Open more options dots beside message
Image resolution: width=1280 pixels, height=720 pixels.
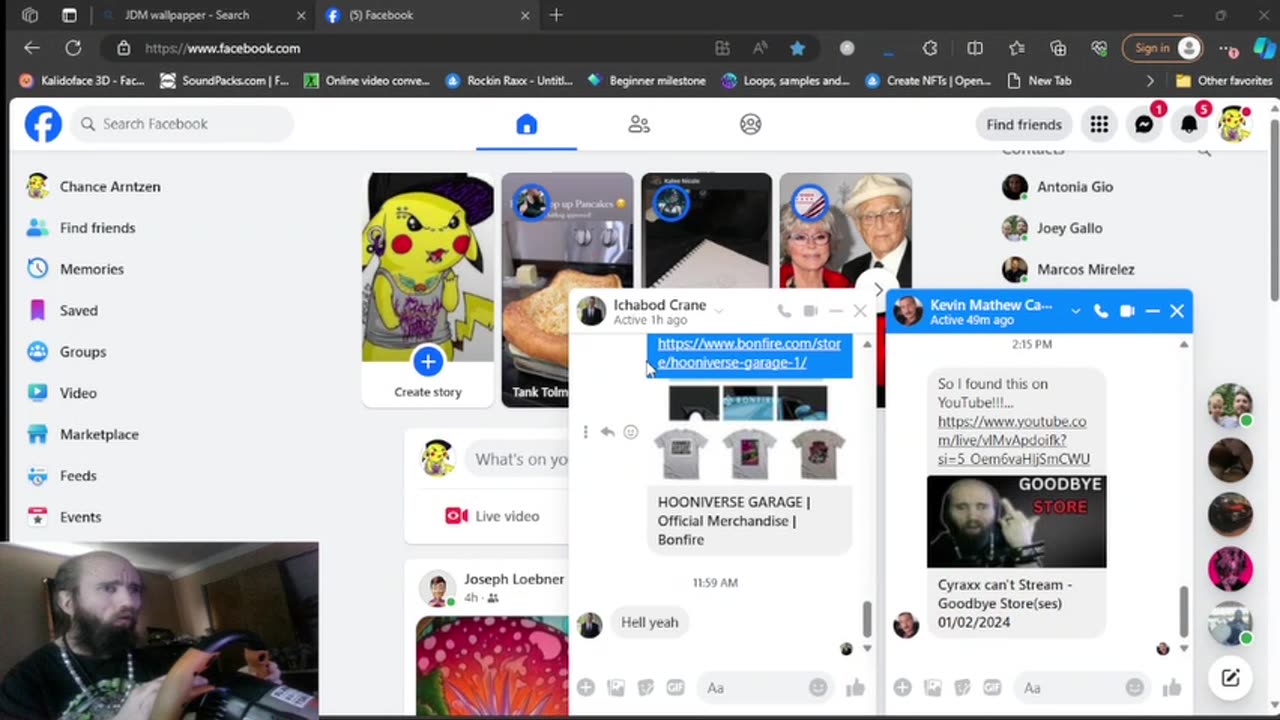pos(586,432)
